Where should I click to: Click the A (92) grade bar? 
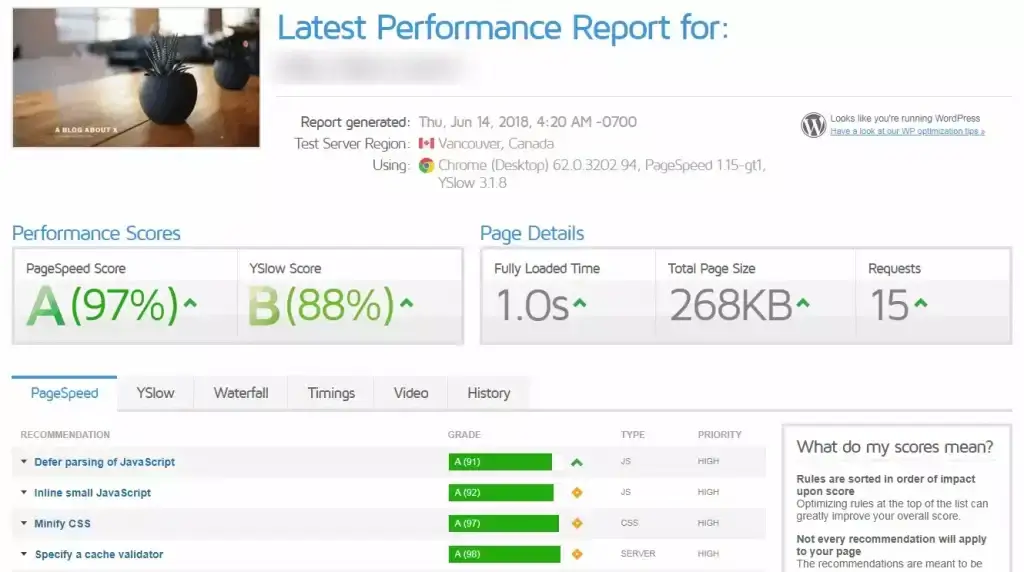501,492
